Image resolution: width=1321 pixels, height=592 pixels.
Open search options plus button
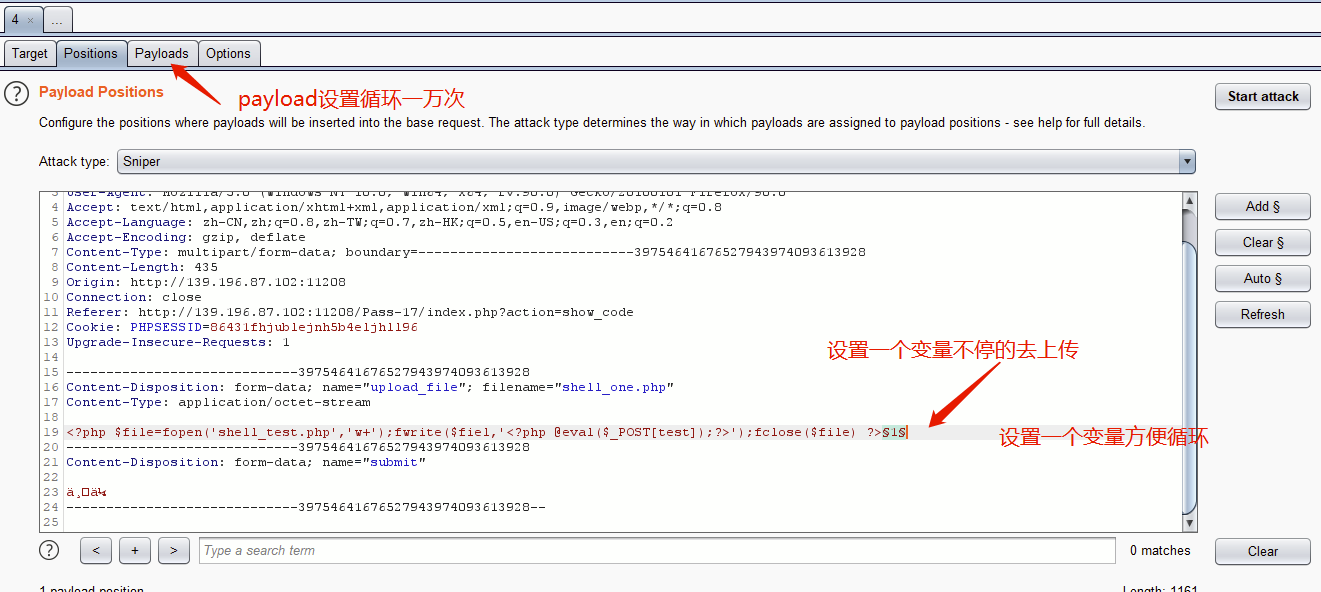[135, 550]
